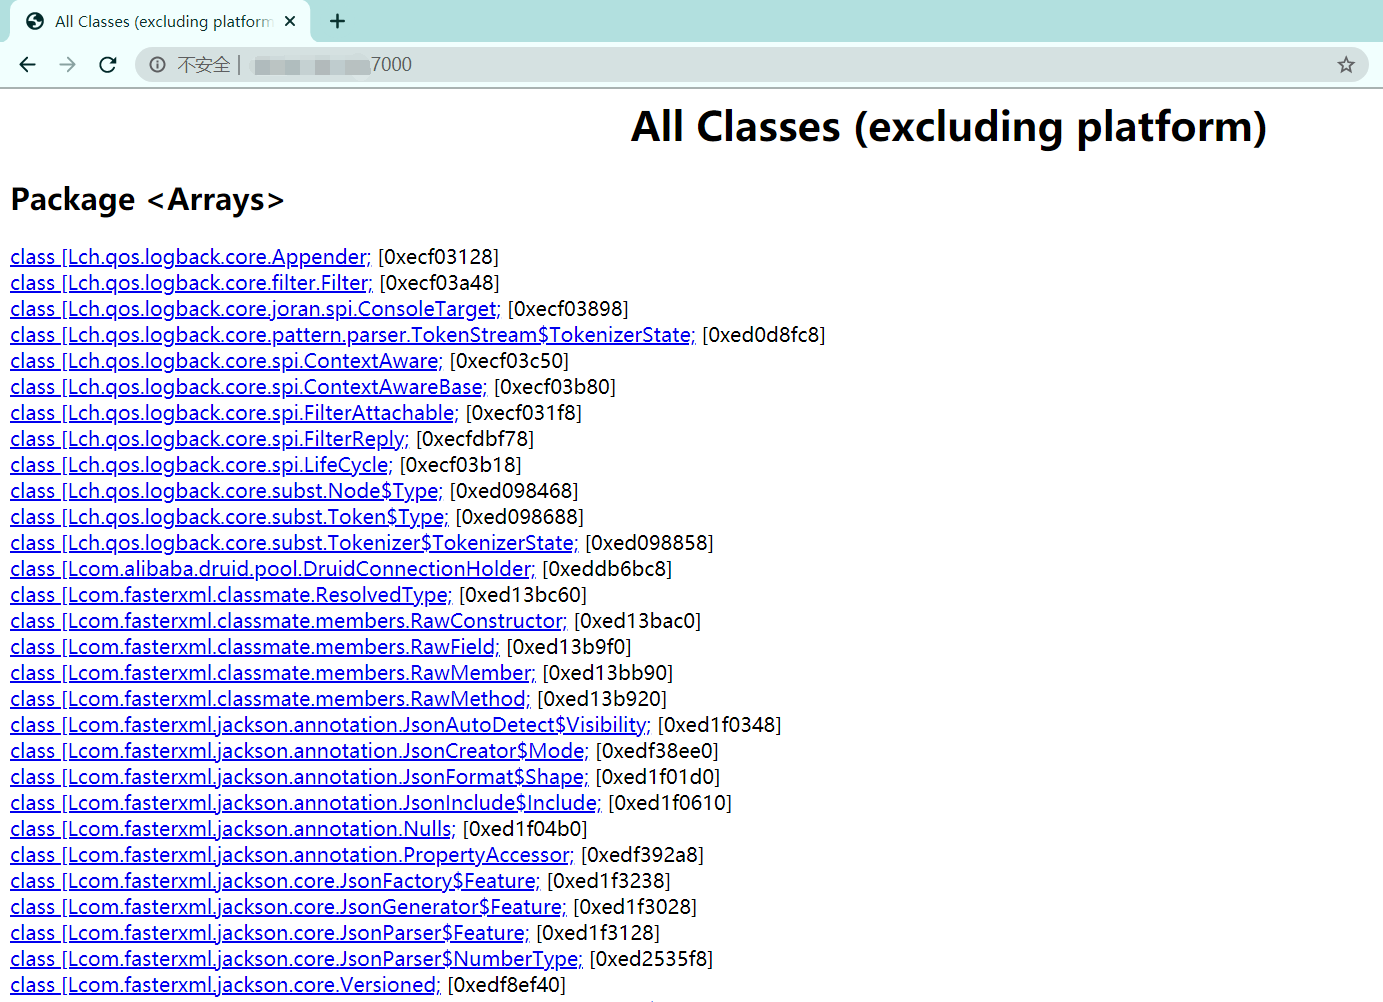Open DruidConnectionHolder class link
The image size is (1383, 1002).
click(272, 569)
